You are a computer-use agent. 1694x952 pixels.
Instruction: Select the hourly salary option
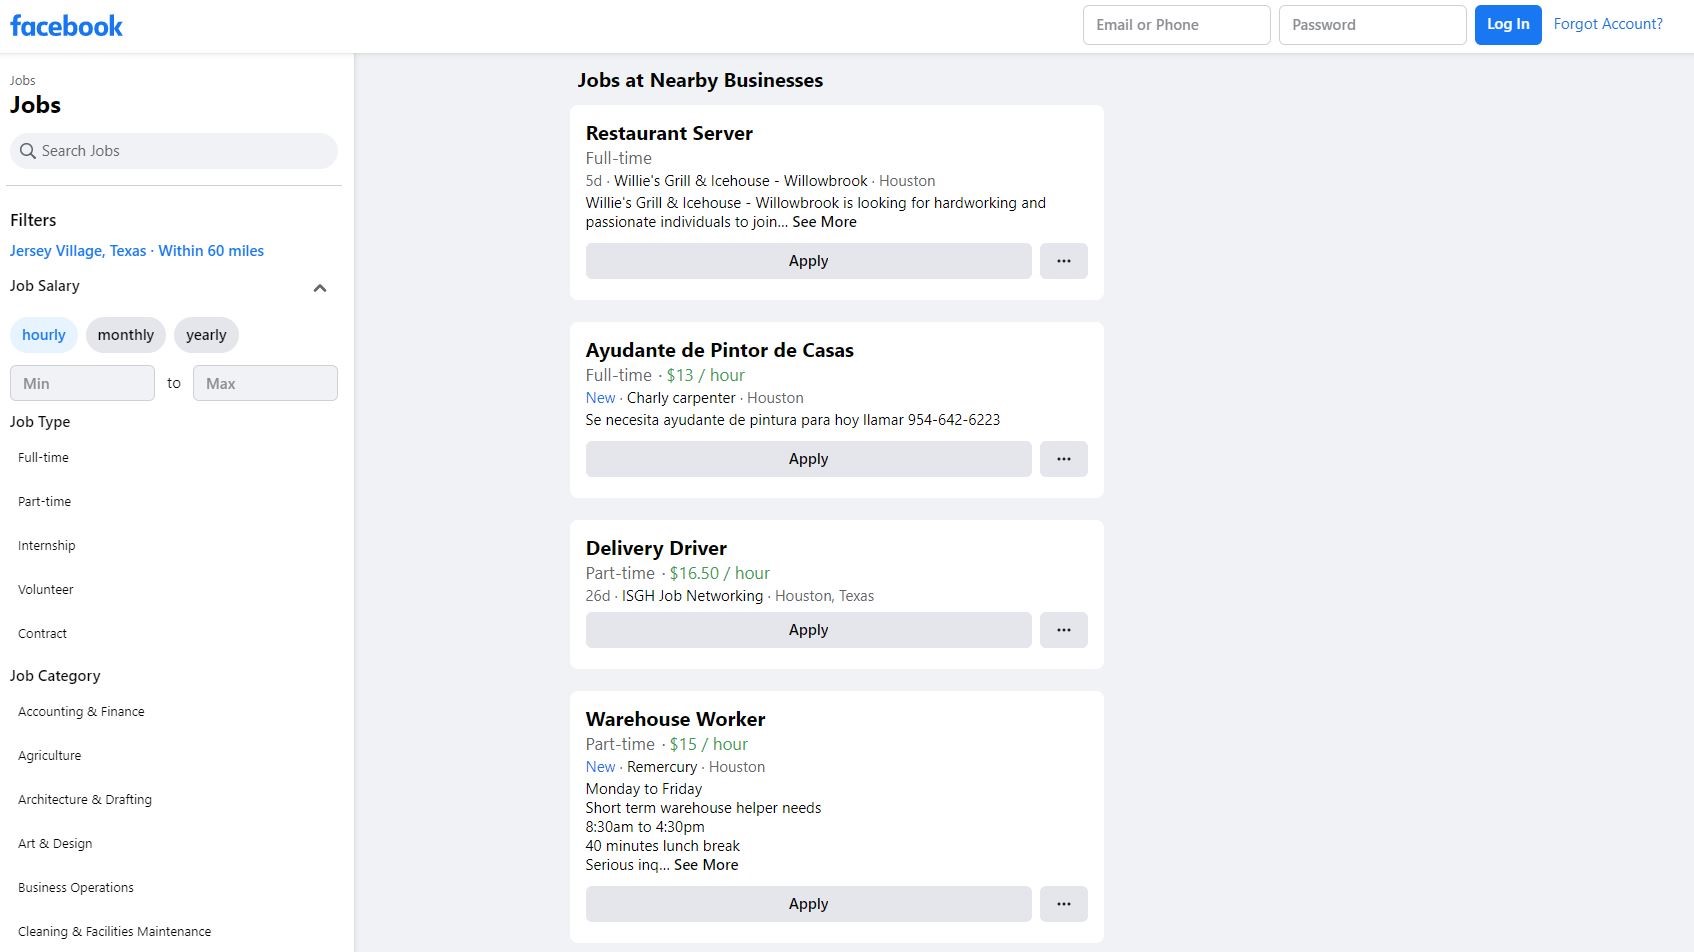click(x=43, y=334)
